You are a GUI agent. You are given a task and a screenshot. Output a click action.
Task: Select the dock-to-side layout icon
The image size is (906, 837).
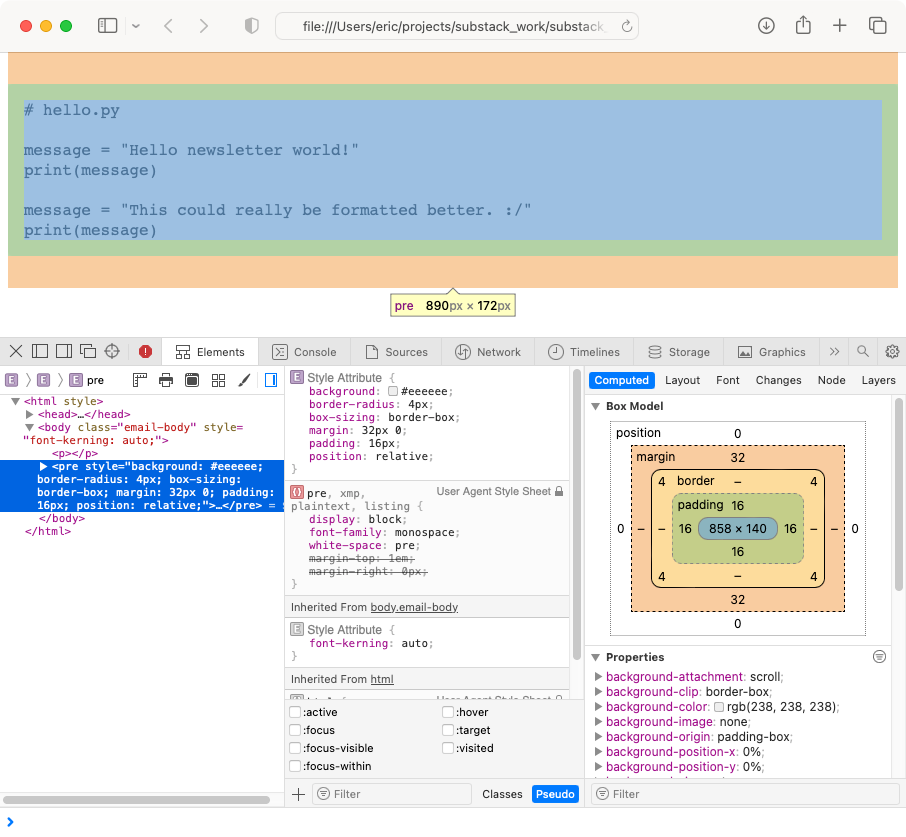[63, 352]
